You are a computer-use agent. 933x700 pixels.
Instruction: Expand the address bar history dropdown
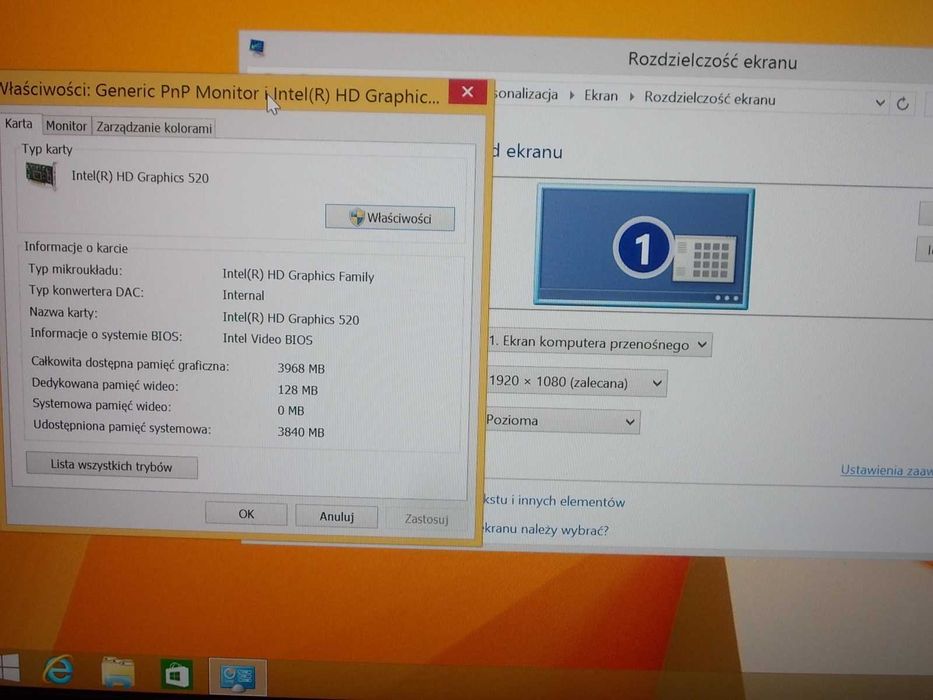click(880, 103)
